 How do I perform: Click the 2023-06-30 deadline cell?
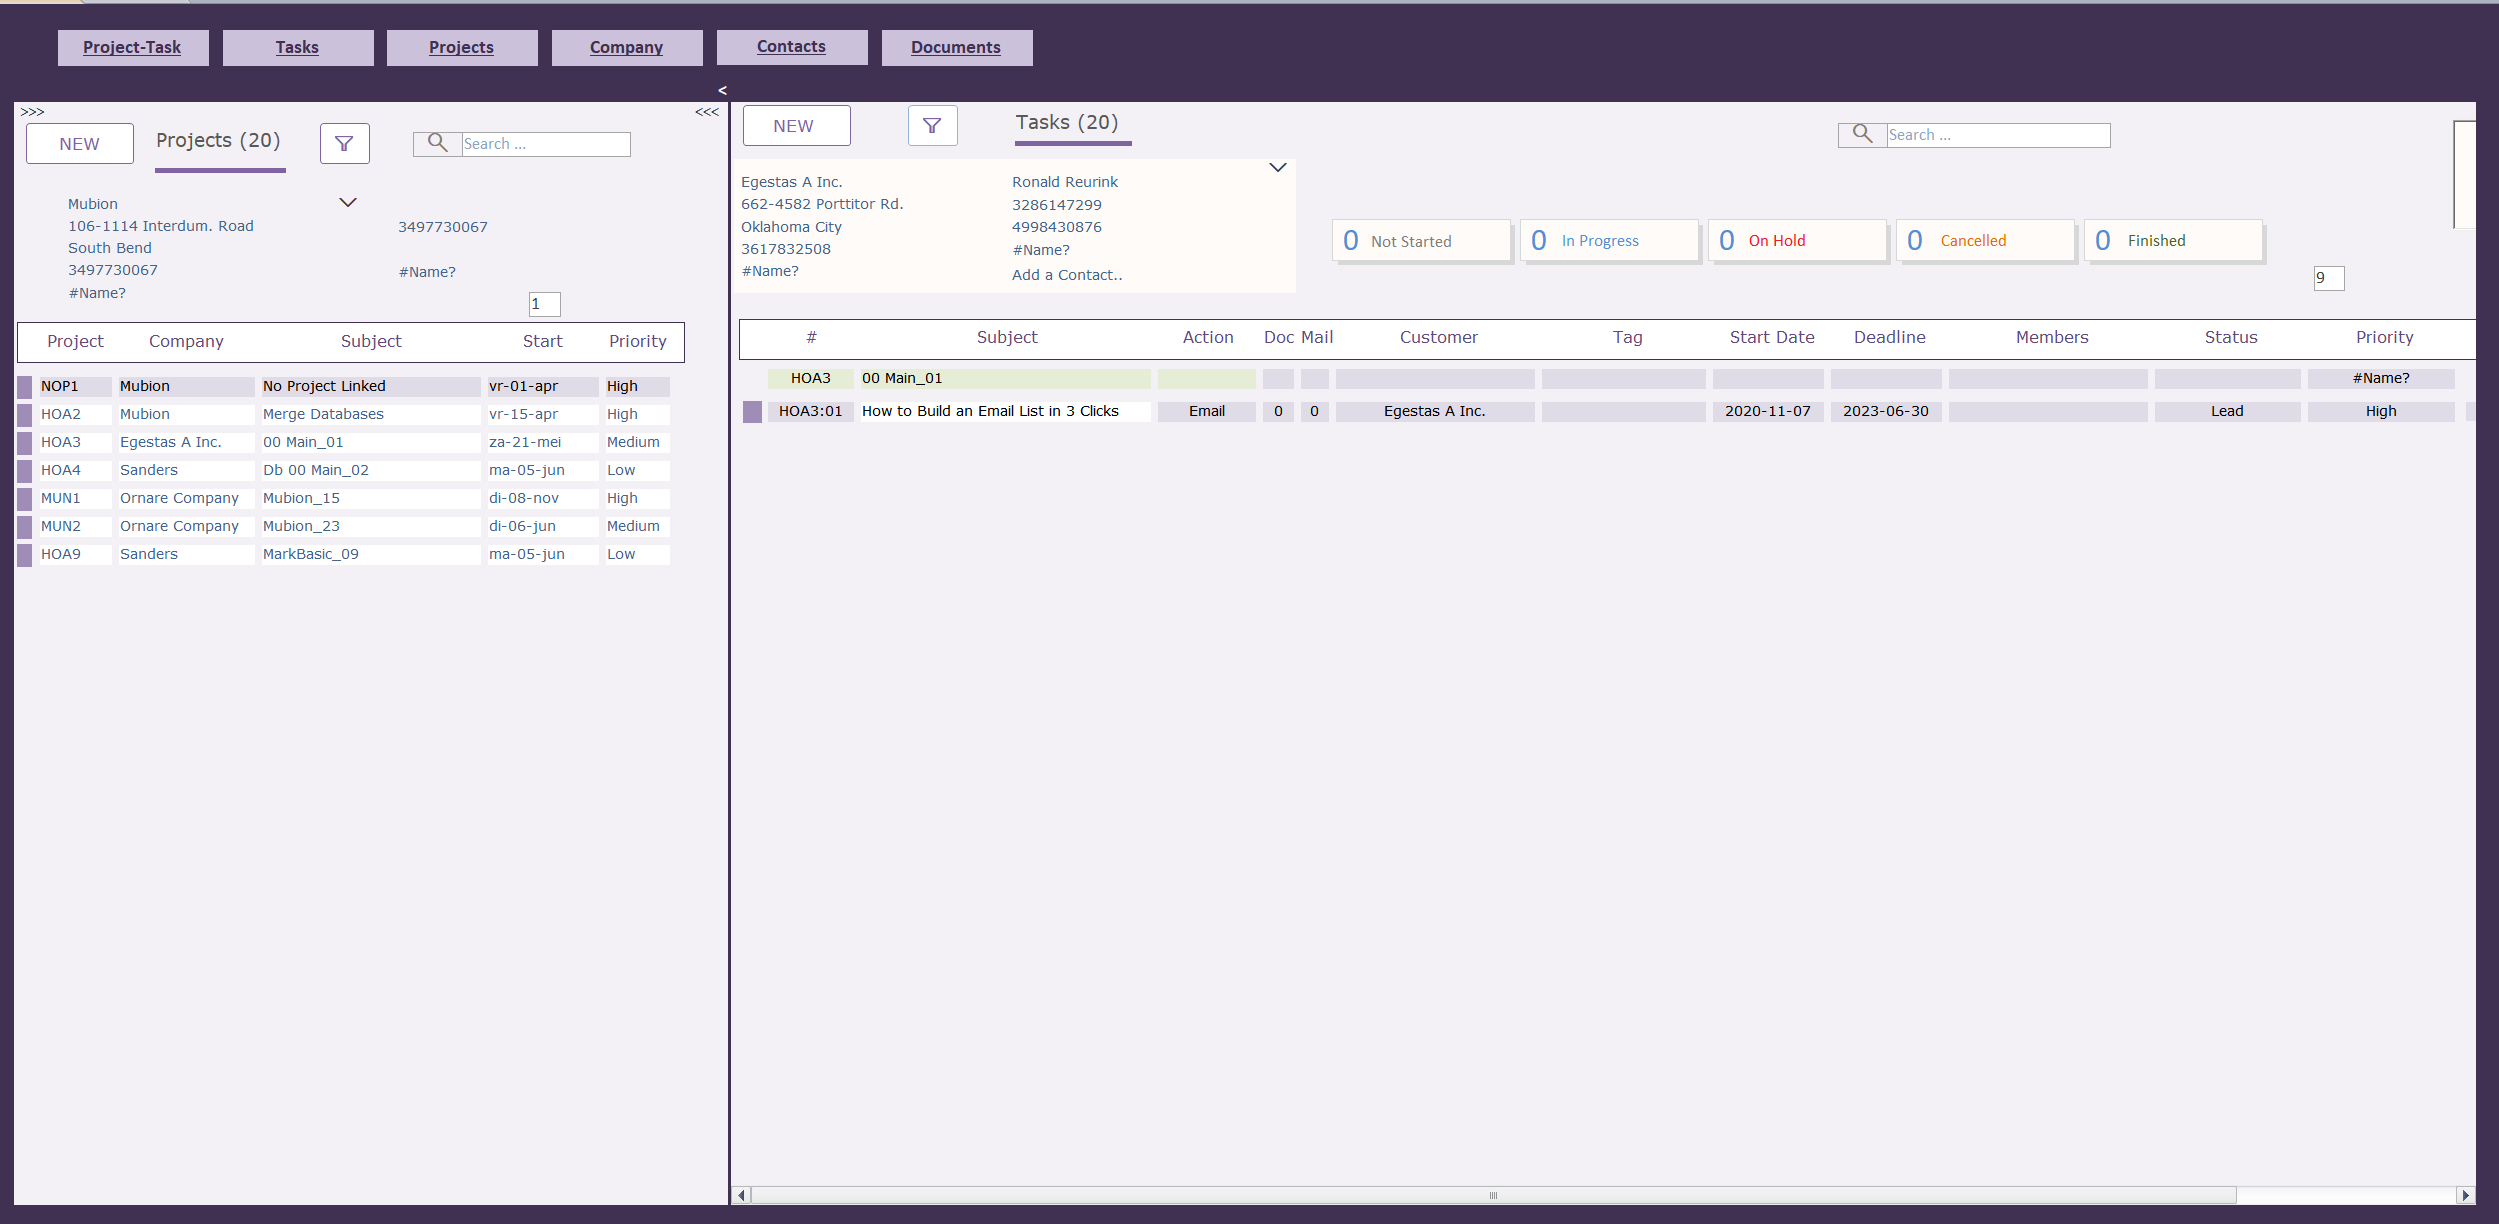pos(1886,411)
